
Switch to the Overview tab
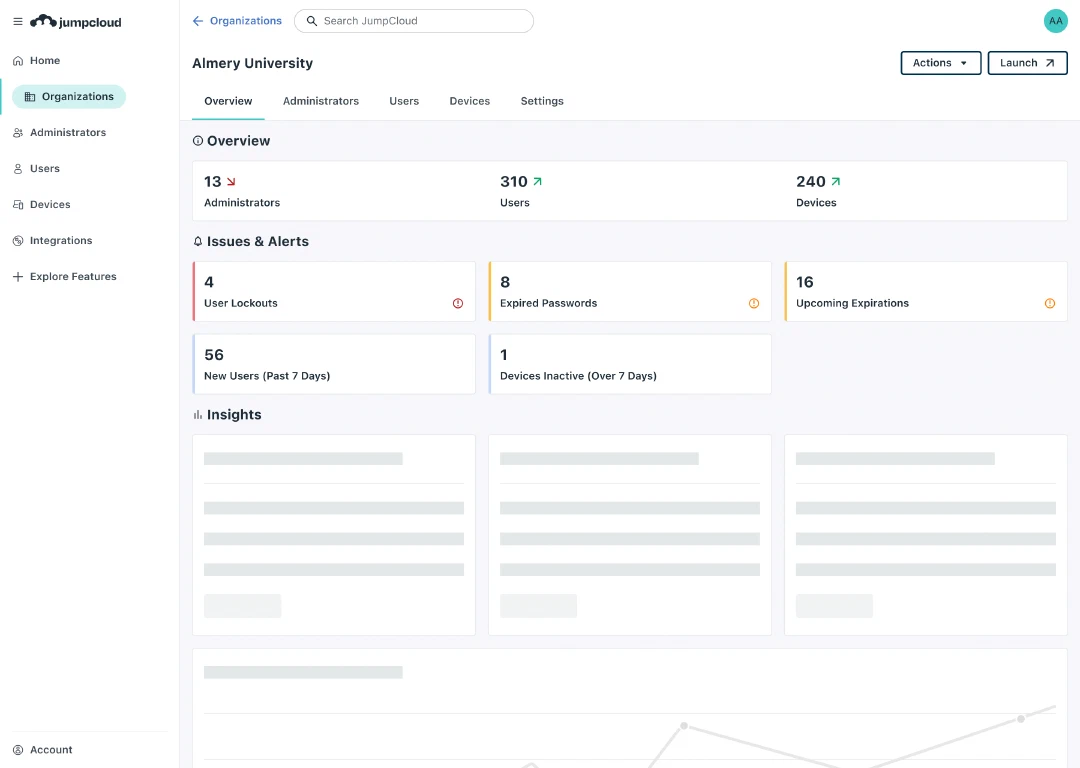pos(228,101)
